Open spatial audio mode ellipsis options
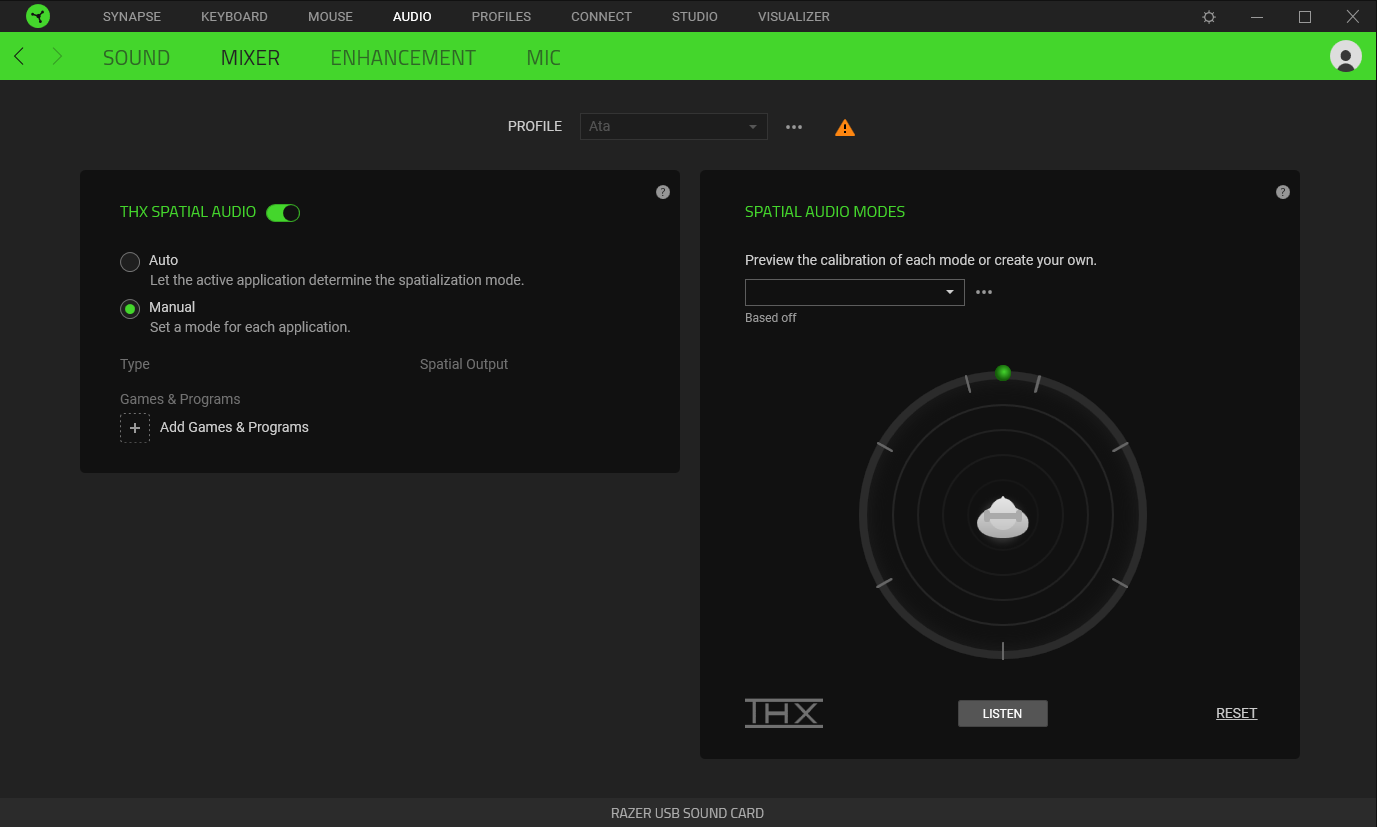 984,292
